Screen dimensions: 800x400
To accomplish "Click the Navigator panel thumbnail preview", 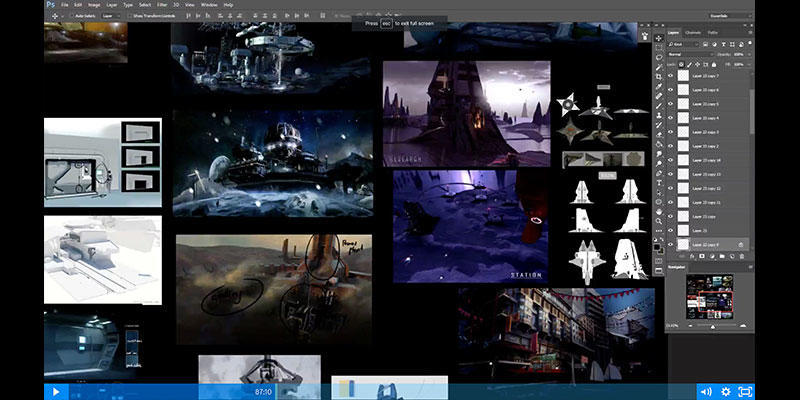I will [x=709, y=295].
